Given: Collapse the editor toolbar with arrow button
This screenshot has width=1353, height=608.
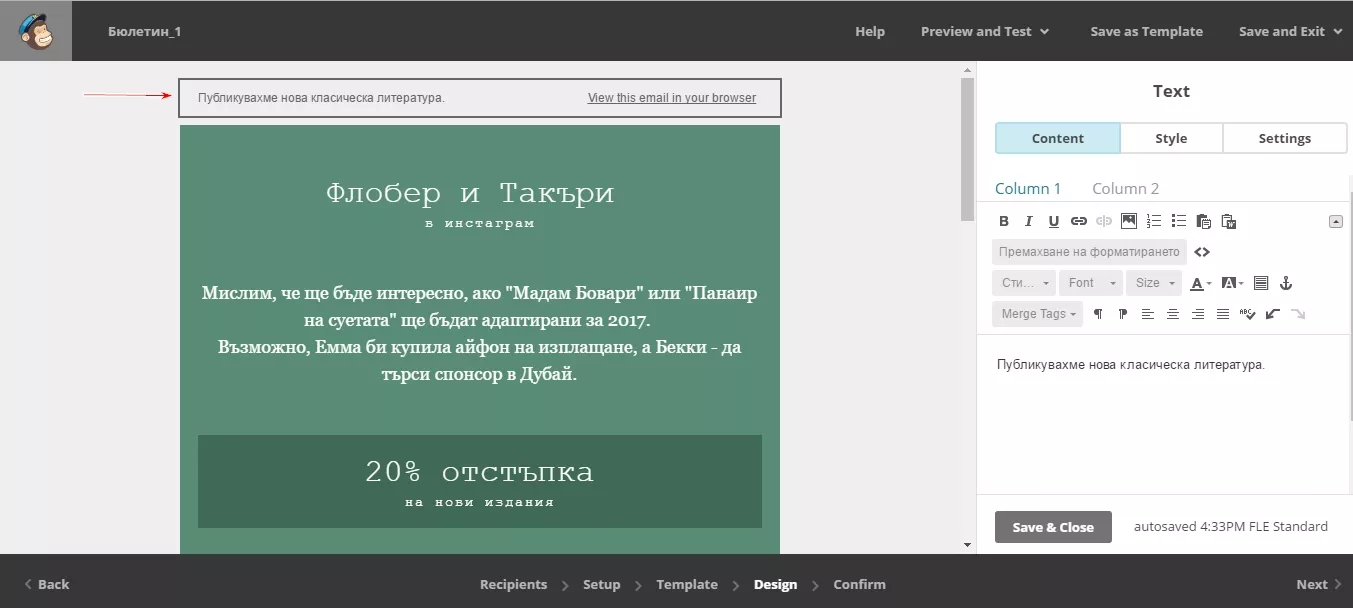Looking at the screenshot, I should (1336, 221).
